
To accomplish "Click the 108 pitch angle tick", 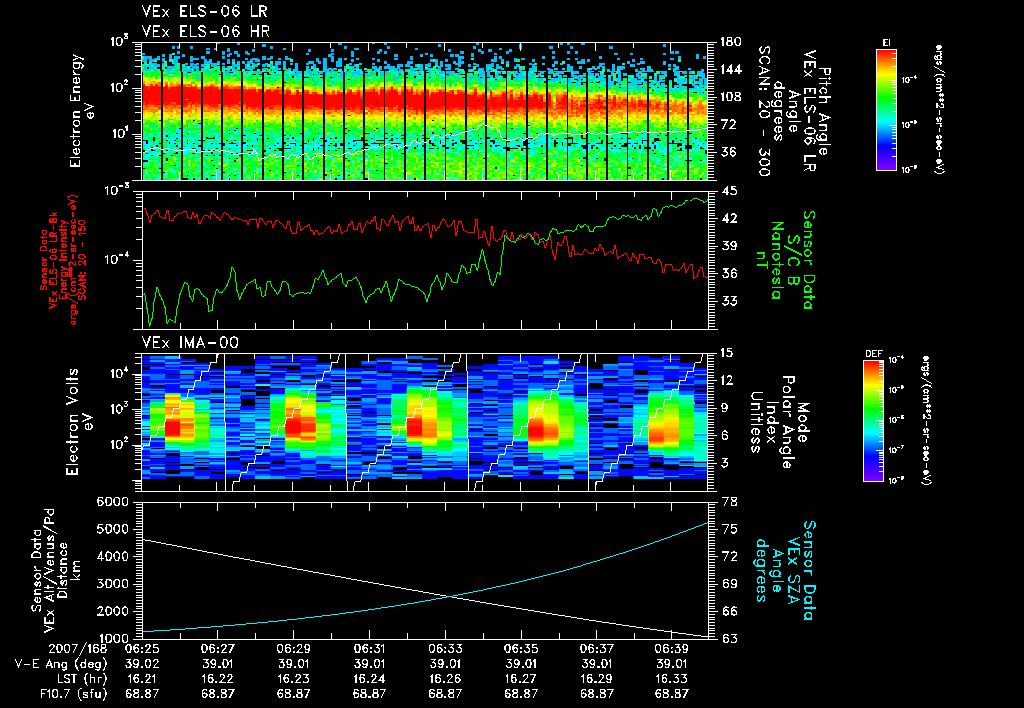I will [730, 97].
